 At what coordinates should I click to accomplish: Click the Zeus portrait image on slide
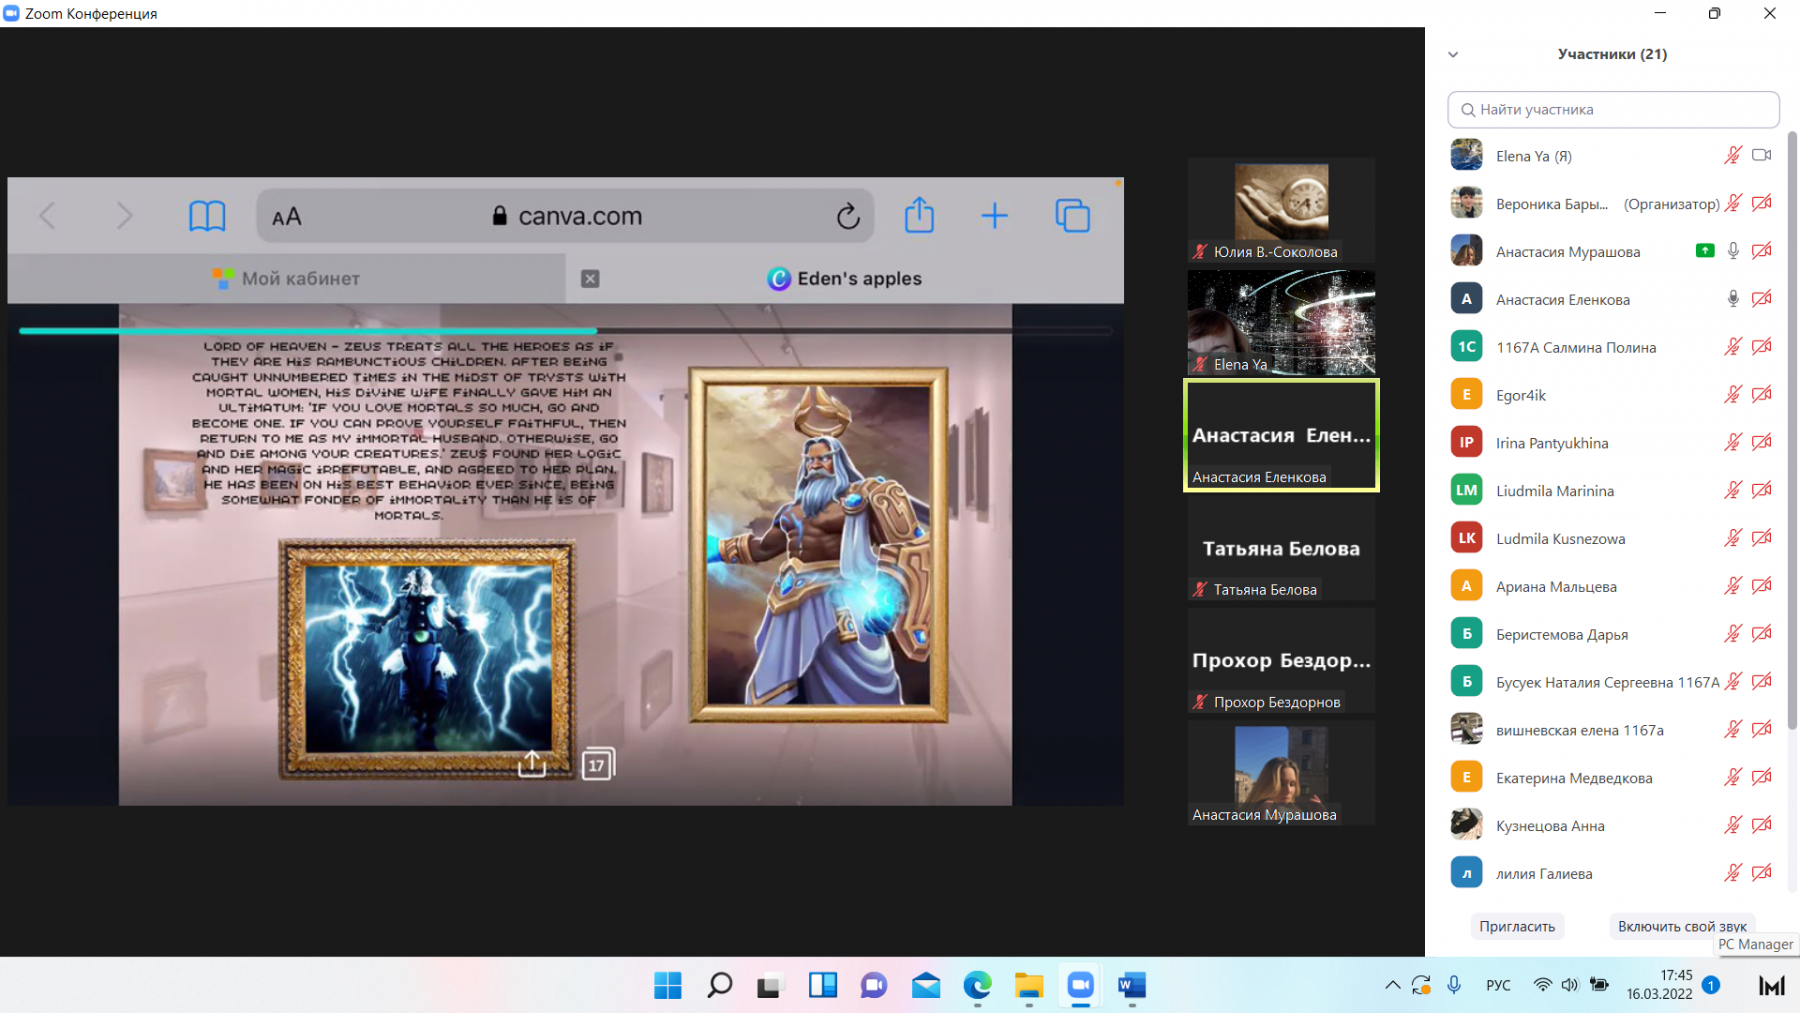pos(818,545)
